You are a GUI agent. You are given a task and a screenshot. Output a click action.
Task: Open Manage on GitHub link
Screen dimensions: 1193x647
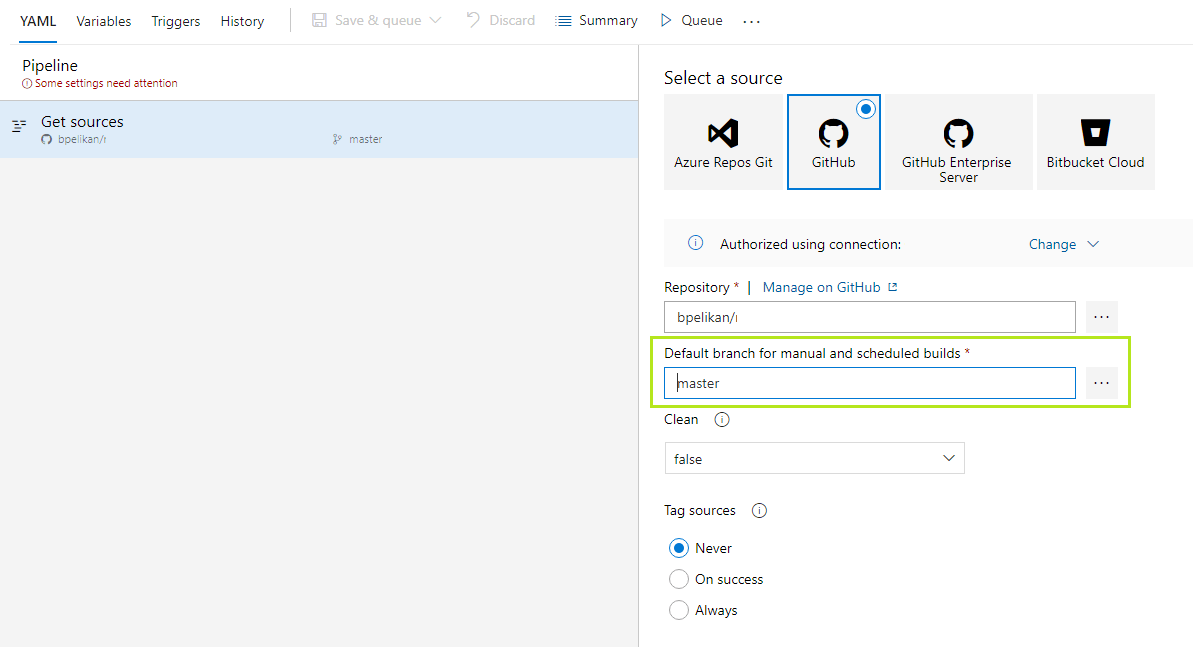click(x=821, y=287)
